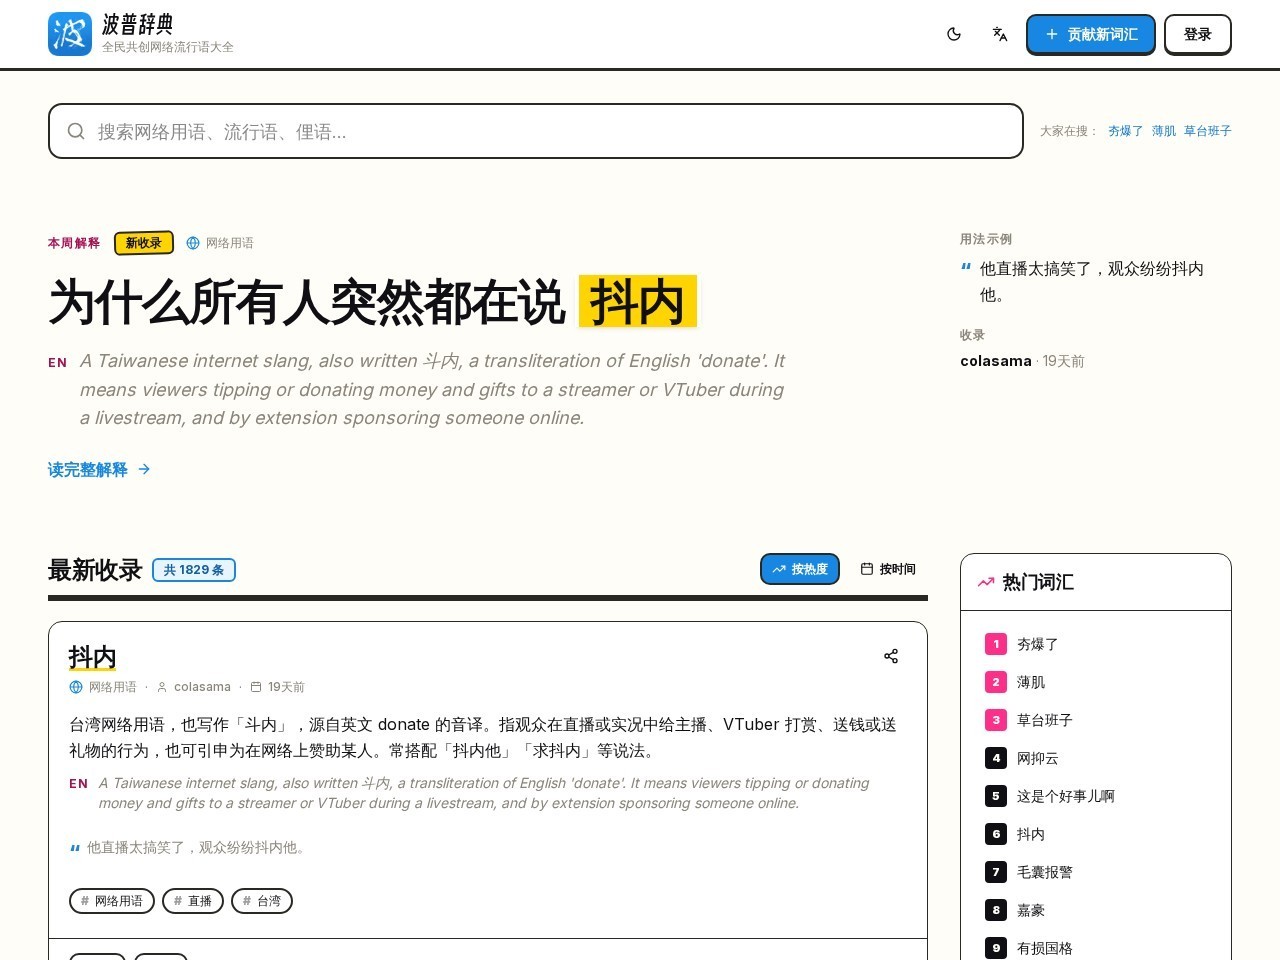
Task: Open contributor colasama in hero sidebar
Action: [x=996, y=361]
